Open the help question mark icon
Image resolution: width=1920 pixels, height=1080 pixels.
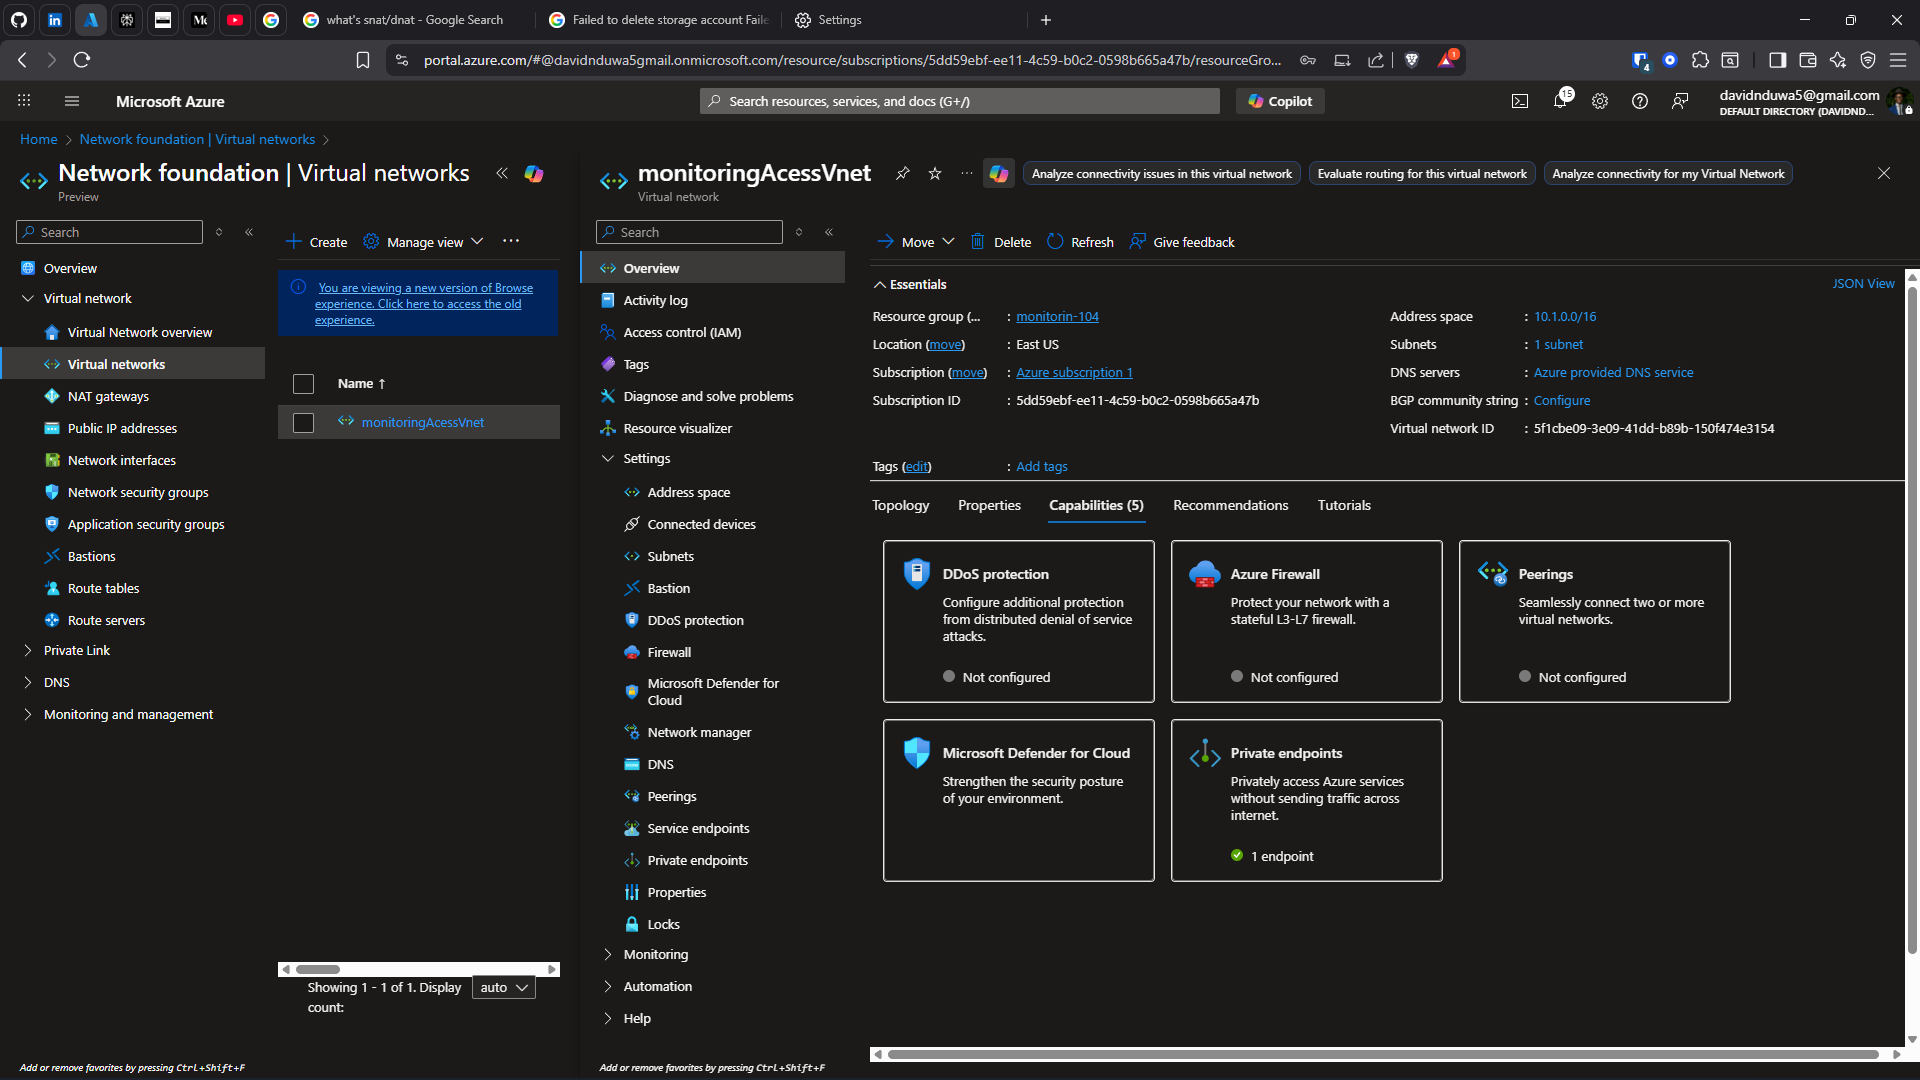[1640, 101]
